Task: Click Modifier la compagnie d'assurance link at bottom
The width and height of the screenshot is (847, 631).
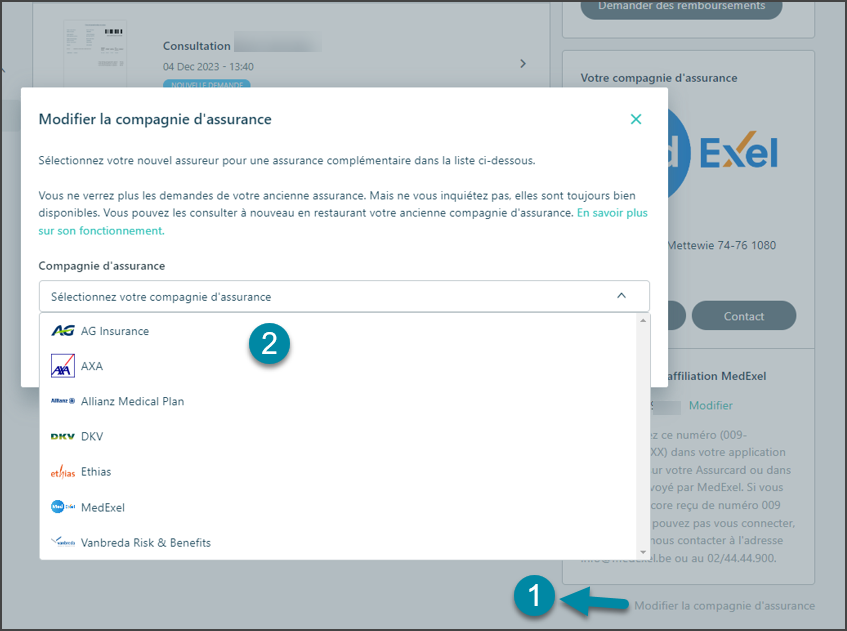Action: tap(724, 606)
